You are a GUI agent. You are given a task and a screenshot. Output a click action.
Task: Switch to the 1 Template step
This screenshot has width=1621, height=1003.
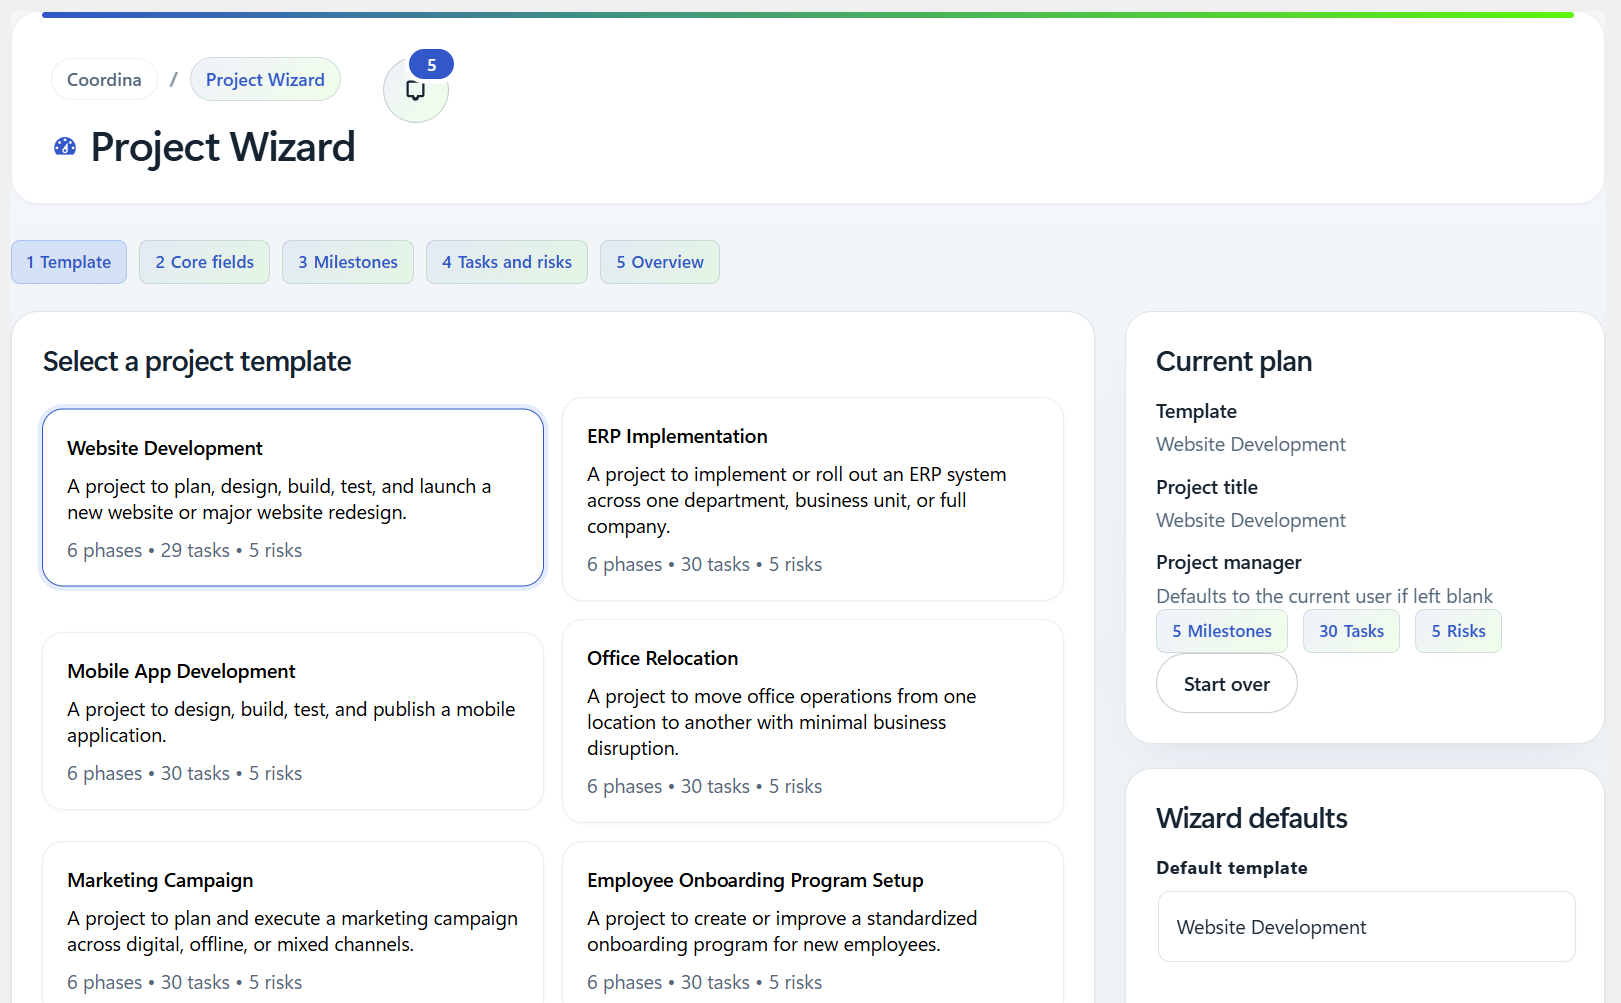click(x=69, y=262)
